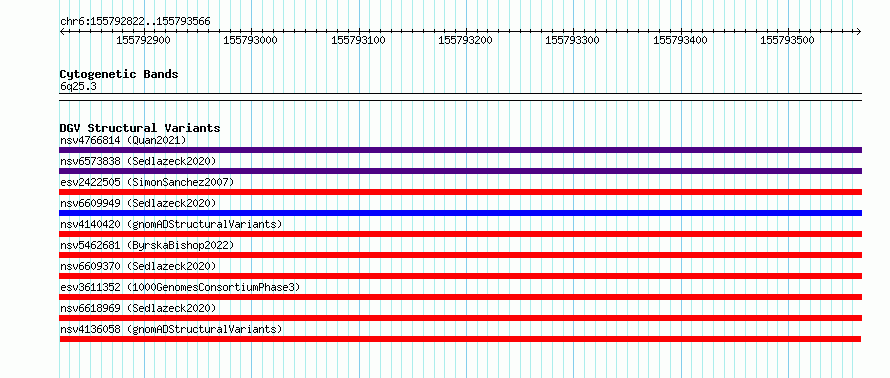Select the 6q25.3 band label
Image resolution: width=890 pixels, height=378 pixels.
click(78, 86)
